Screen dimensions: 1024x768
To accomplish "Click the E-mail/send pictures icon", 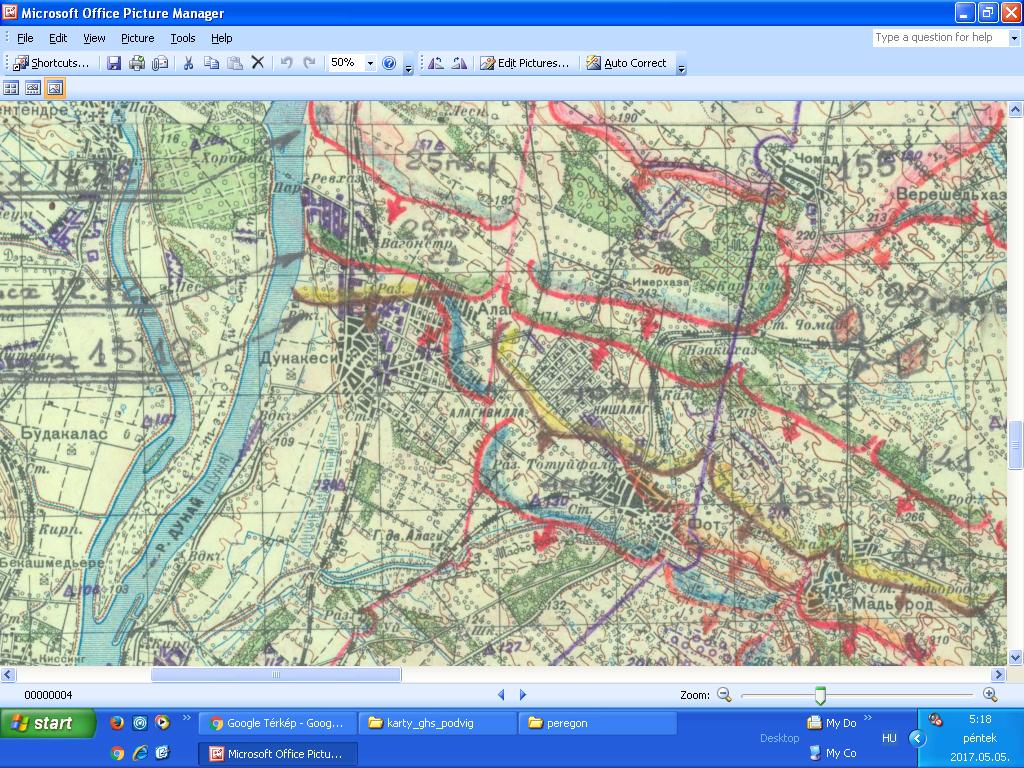I will coord(160,63).
